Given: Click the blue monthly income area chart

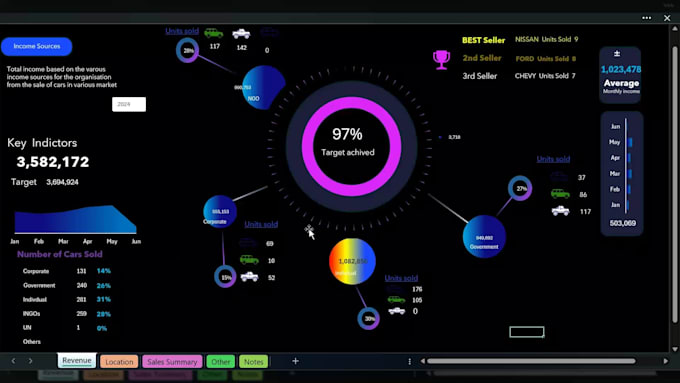Looking at the screenshot, I should pyautogui.click(x=75, y=219).
